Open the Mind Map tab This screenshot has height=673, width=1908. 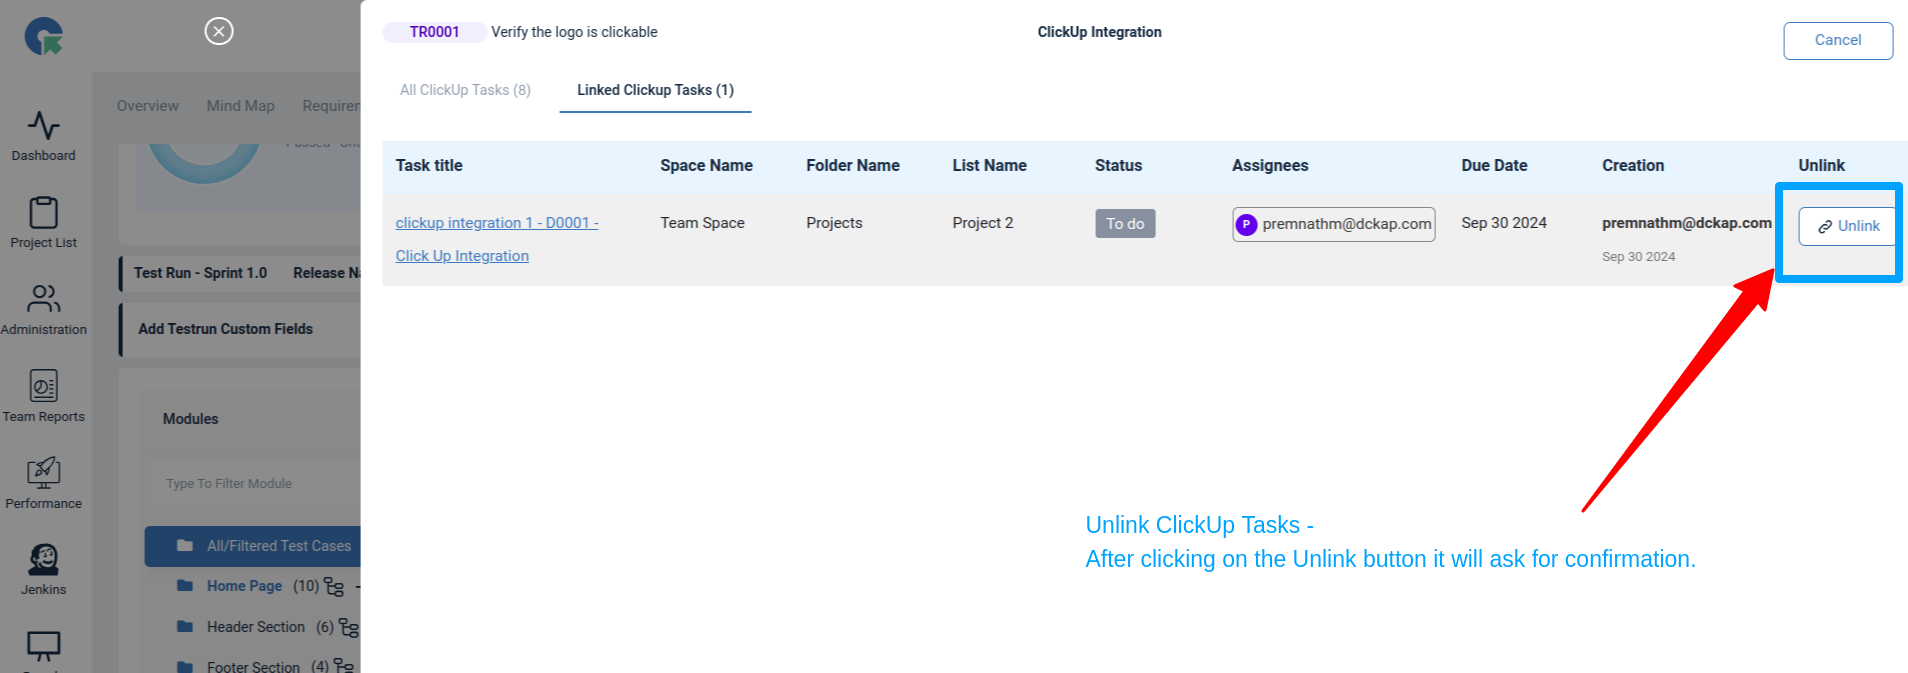click(x=241, y=106)
